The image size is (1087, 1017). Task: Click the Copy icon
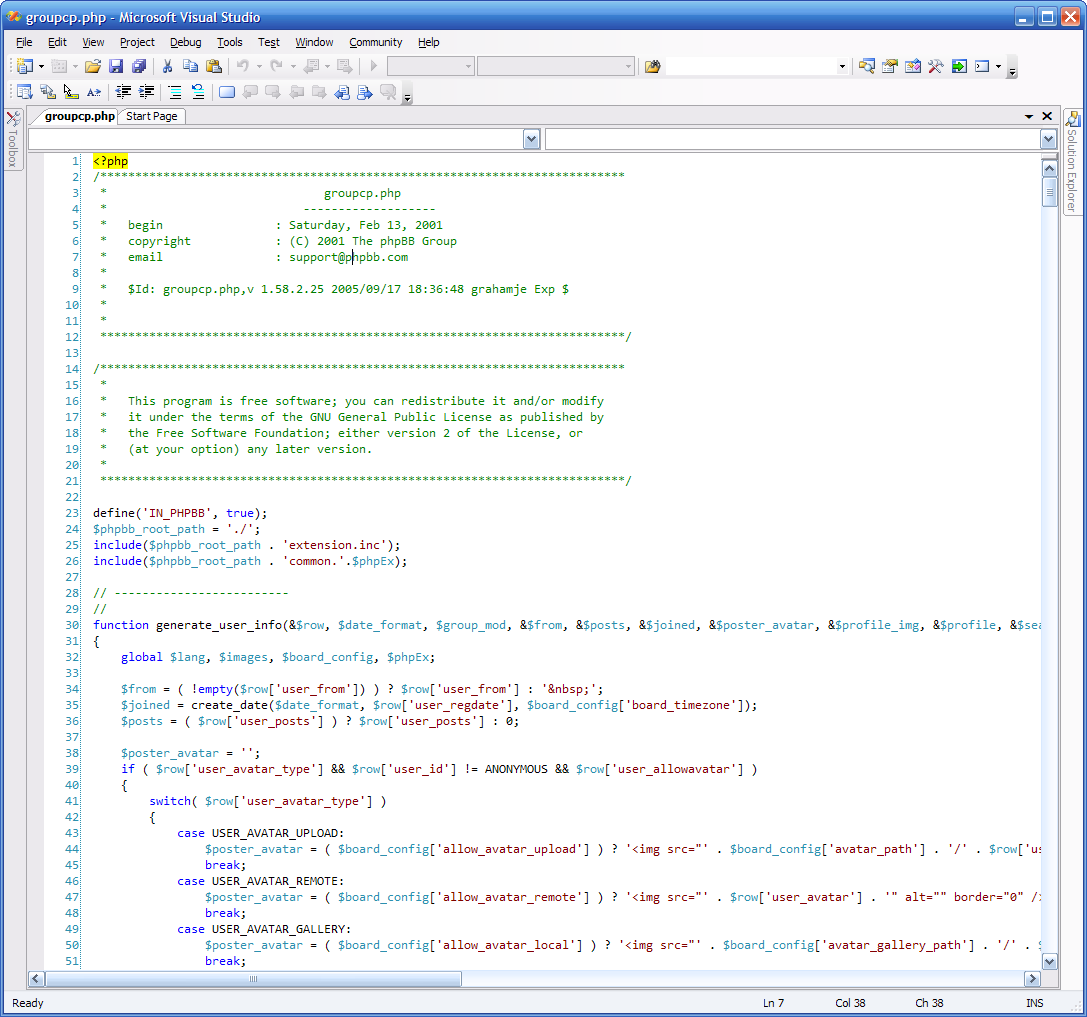tap(191, 67)
